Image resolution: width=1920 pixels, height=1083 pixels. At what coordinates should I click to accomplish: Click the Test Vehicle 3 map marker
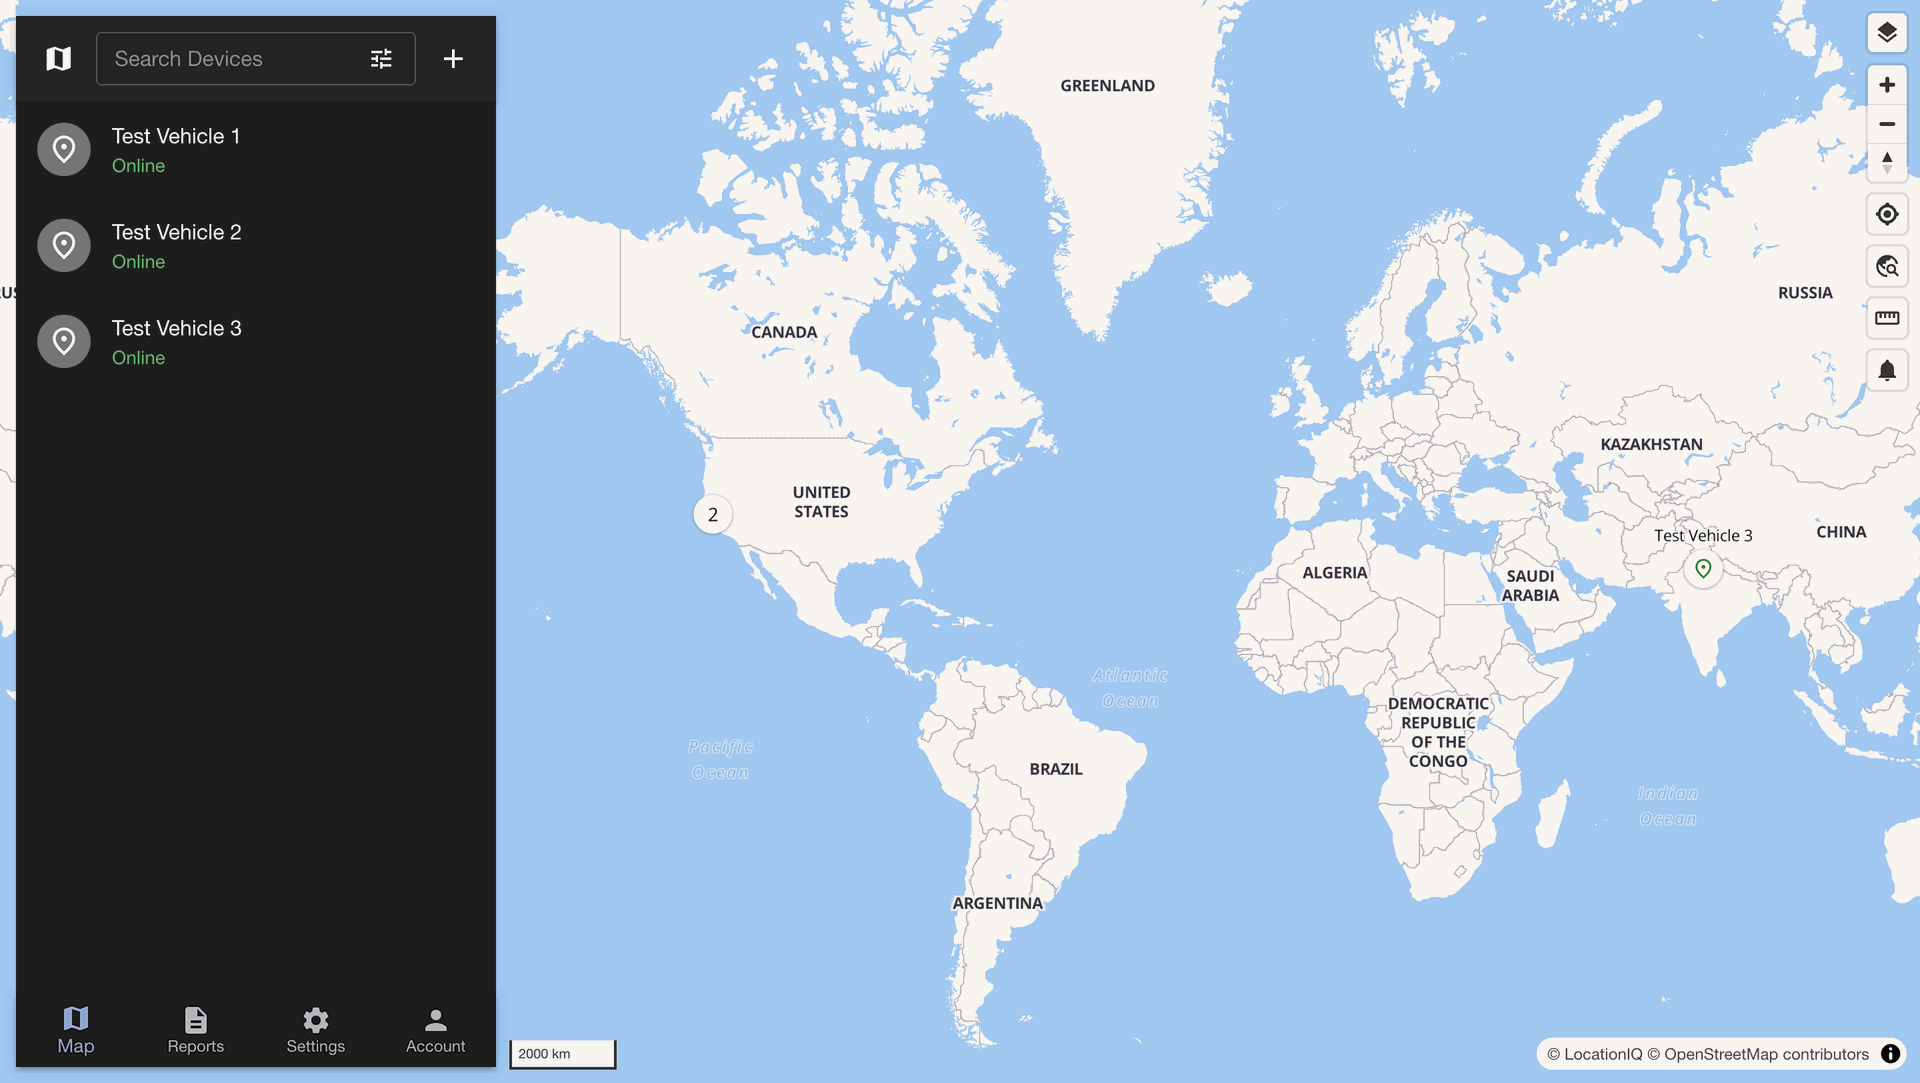click(x=1703, y=569)
